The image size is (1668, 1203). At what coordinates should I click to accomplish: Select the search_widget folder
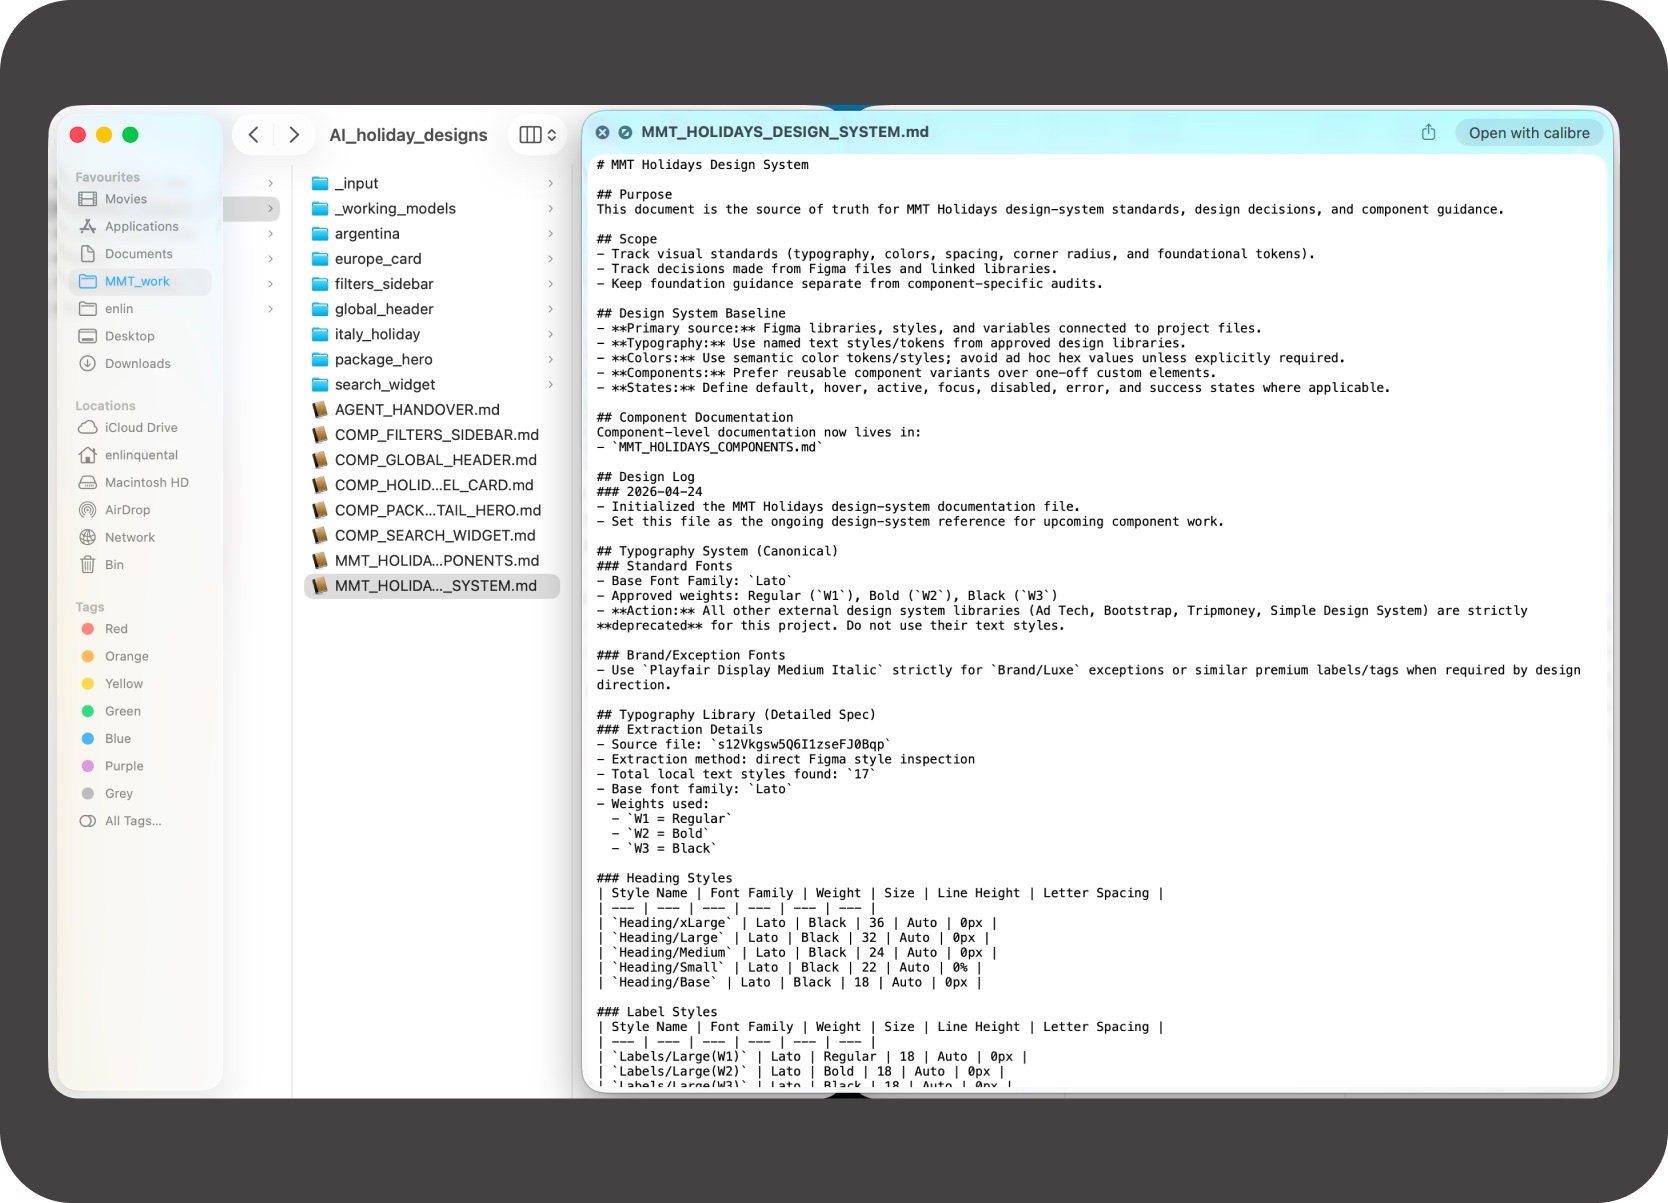(432, 384)
